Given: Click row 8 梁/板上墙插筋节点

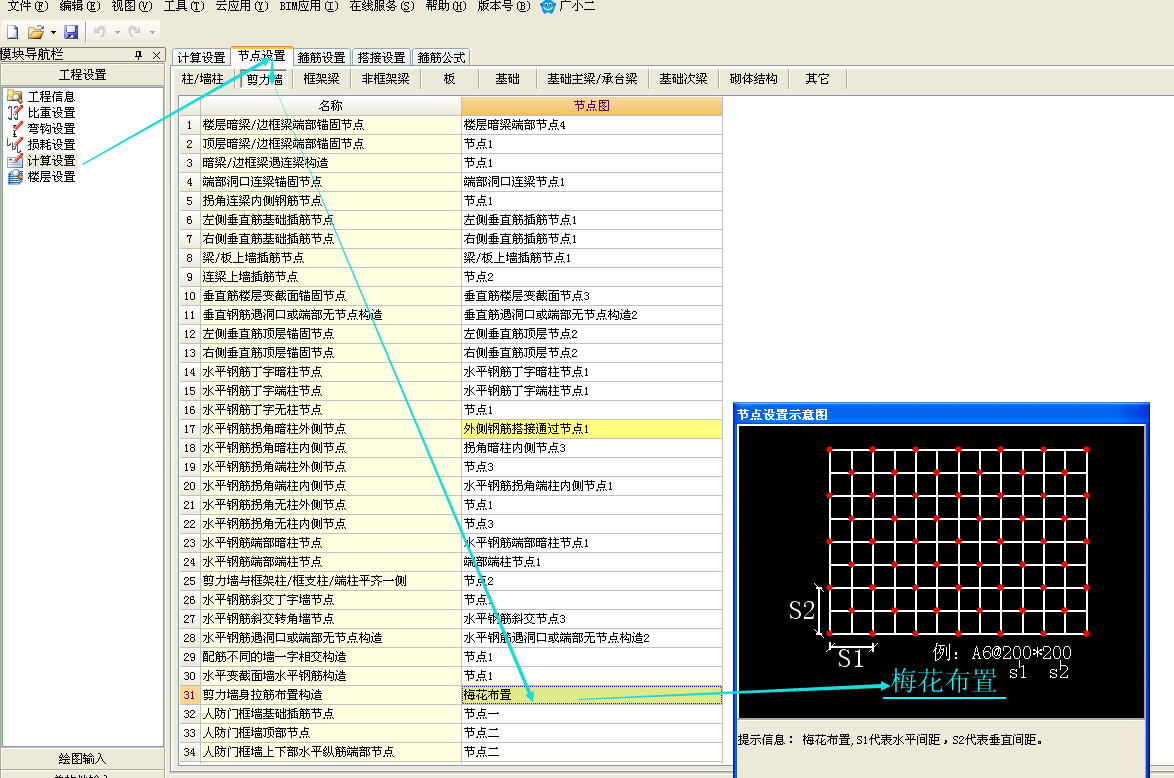Looking at the screenshot, I should (330, 258).
